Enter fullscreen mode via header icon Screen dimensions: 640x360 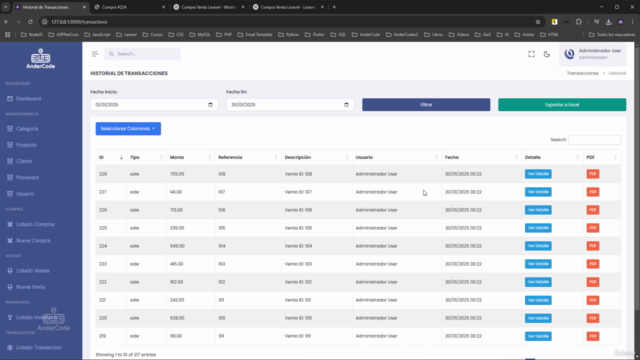(x=531, y=54)
